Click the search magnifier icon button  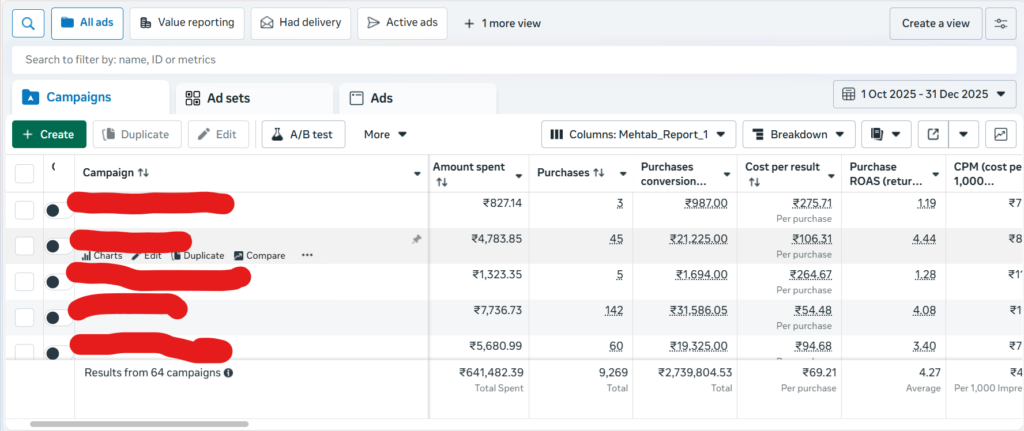[28, 22]
